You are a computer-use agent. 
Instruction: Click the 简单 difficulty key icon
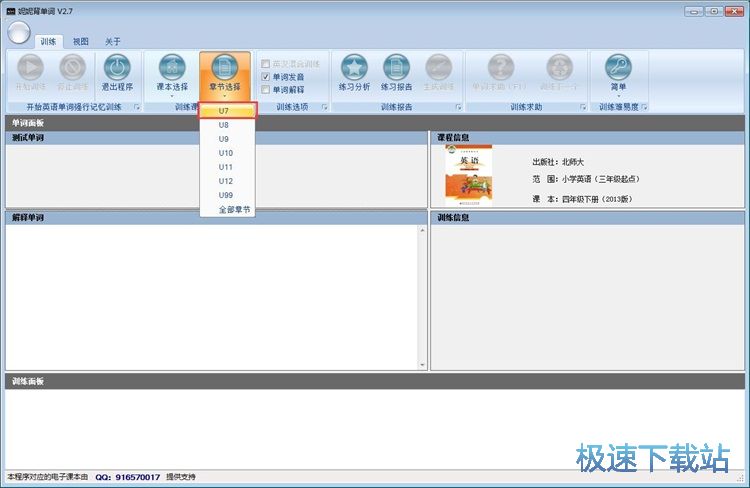click(618, 68)
